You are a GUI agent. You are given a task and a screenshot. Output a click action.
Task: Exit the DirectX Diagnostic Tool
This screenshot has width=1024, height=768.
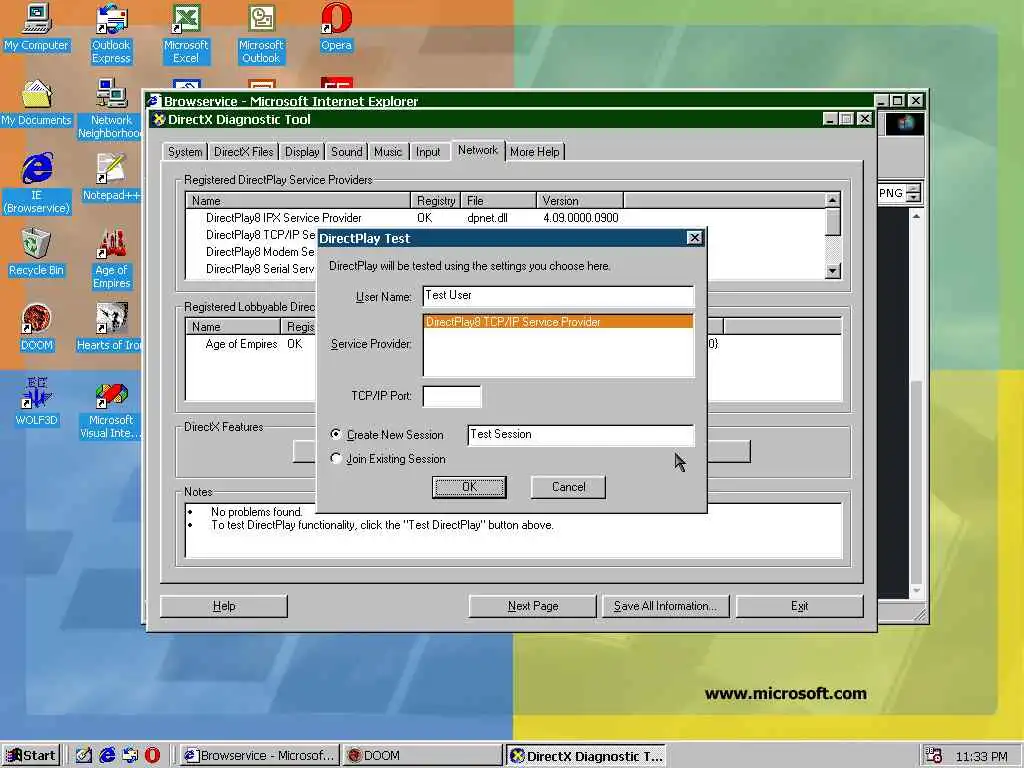[799, 606]
